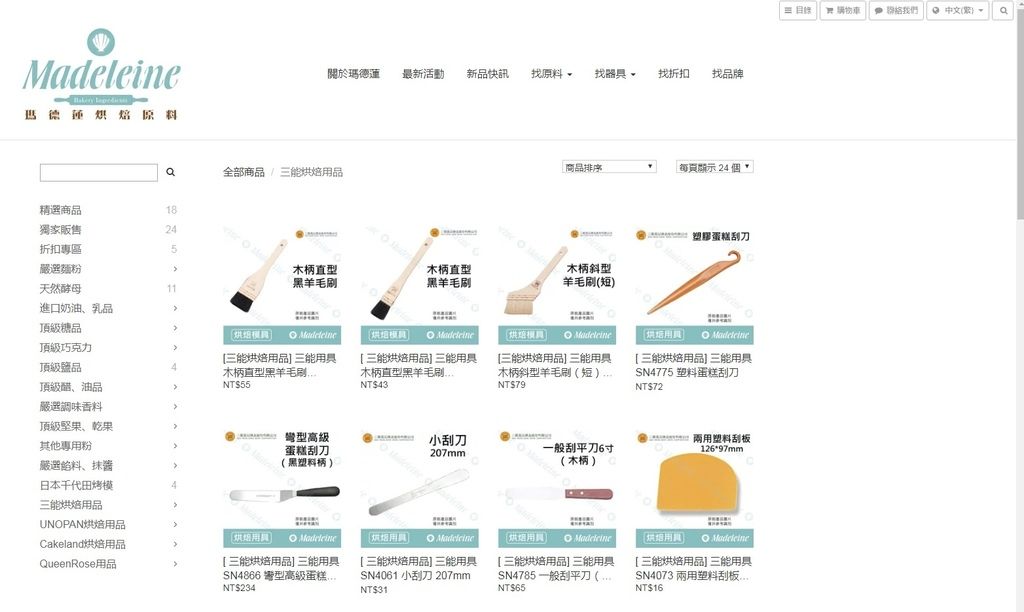Click the NT$234 price text
This screenshot has width=1024, height=612.
click(239, 588)
